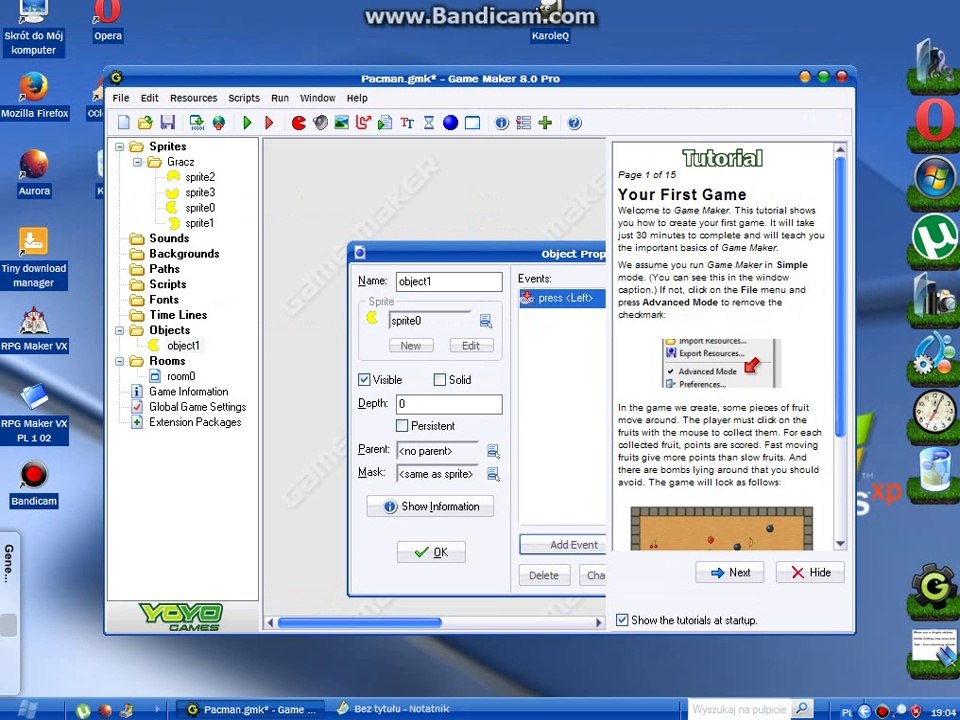This screenshot has width=960, height=720.
Task: Delete the selected event
Action: [544, 576]
